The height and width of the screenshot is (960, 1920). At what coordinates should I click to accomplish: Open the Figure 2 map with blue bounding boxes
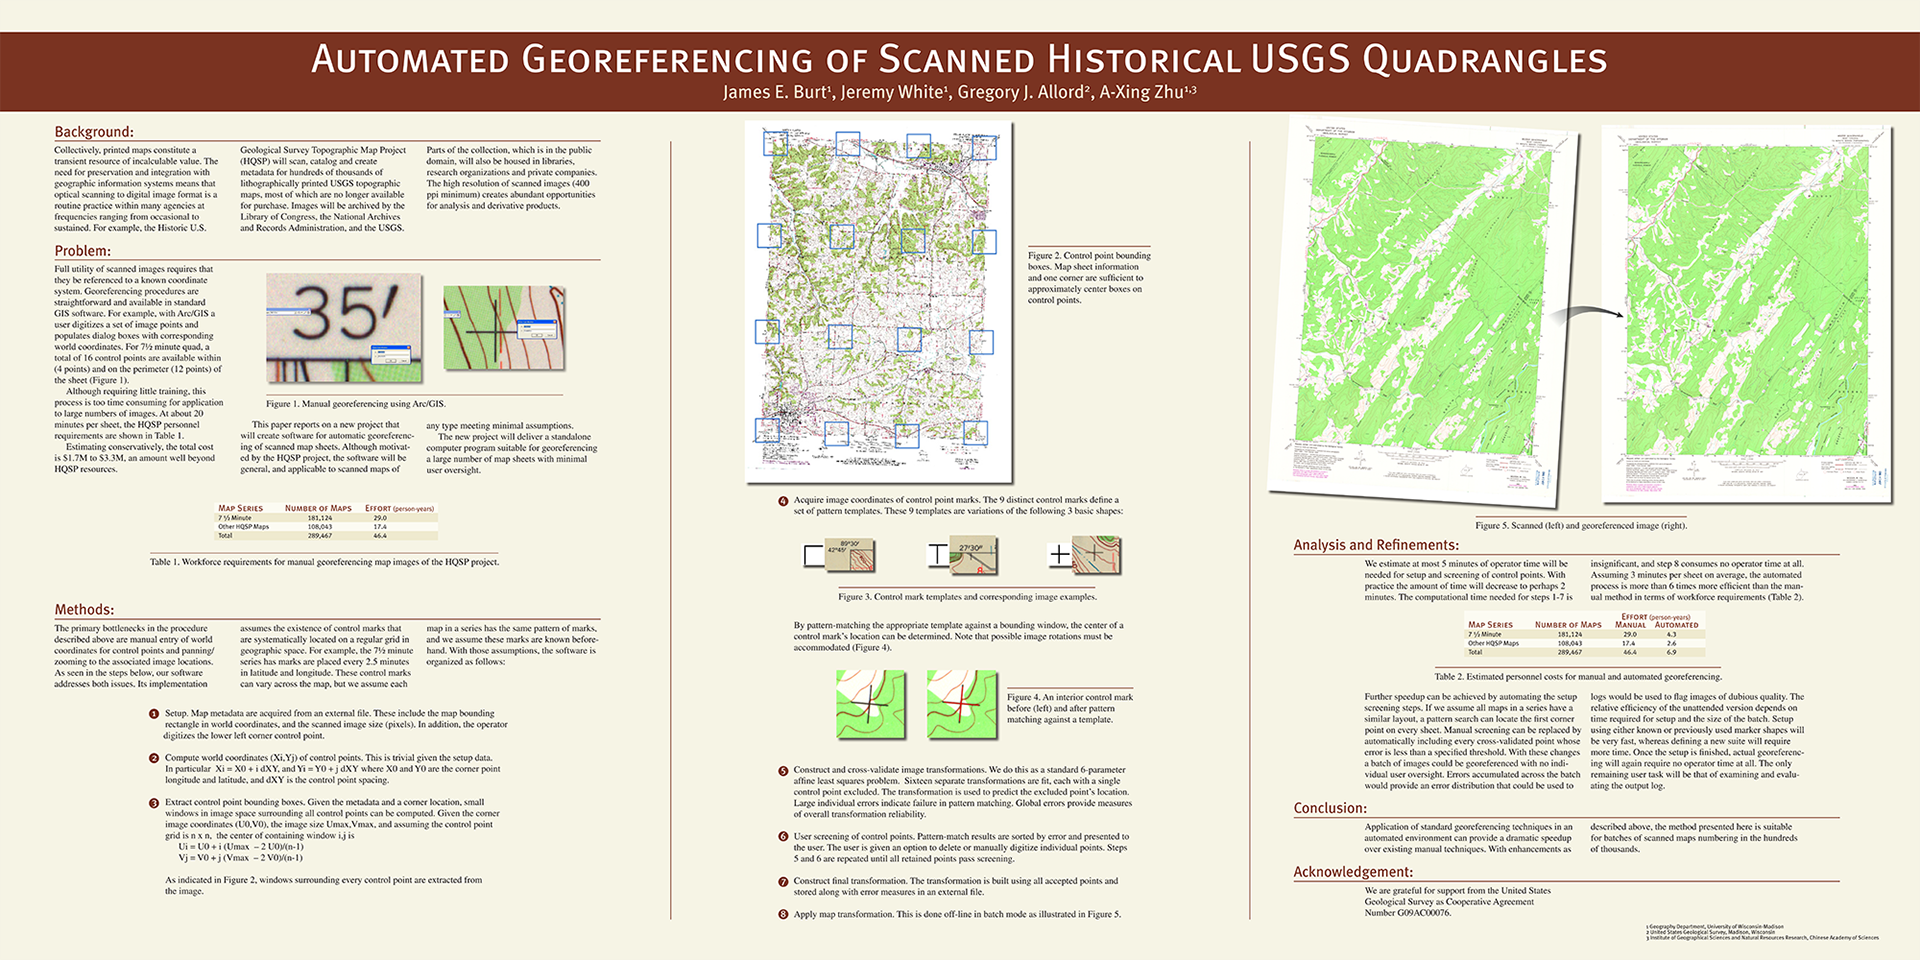tap(879, 302)
